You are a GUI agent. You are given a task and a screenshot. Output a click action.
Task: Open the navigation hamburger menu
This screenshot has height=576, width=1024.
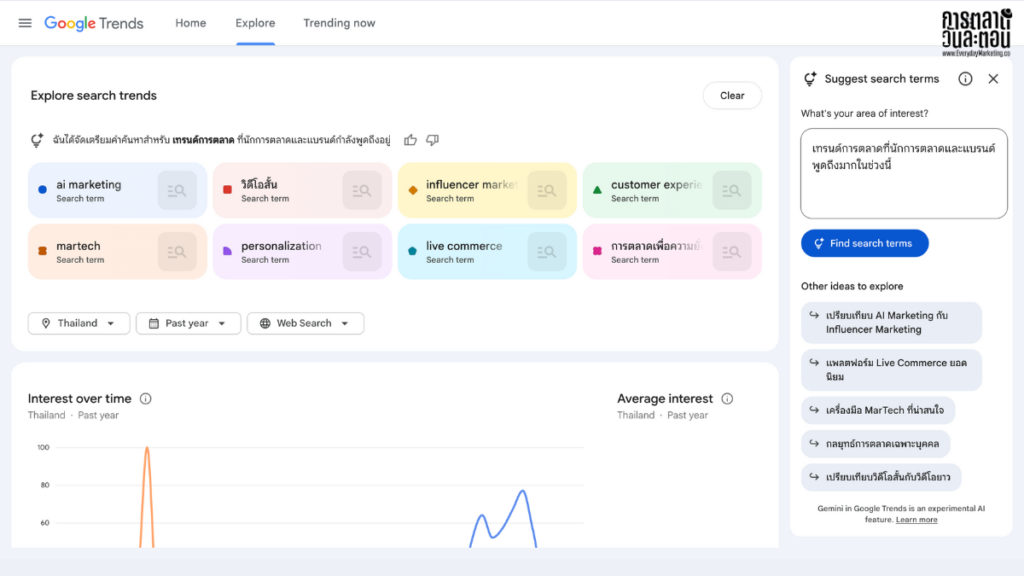(x=25, y=23)
